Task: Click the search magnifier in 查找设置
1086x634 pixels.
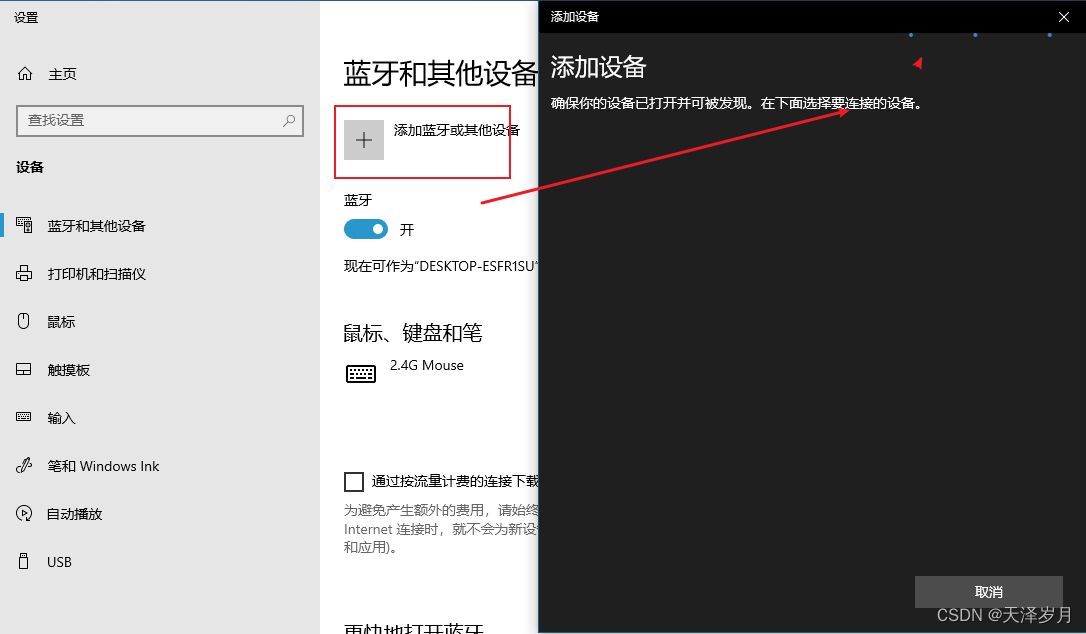Action: pos(290,121)
